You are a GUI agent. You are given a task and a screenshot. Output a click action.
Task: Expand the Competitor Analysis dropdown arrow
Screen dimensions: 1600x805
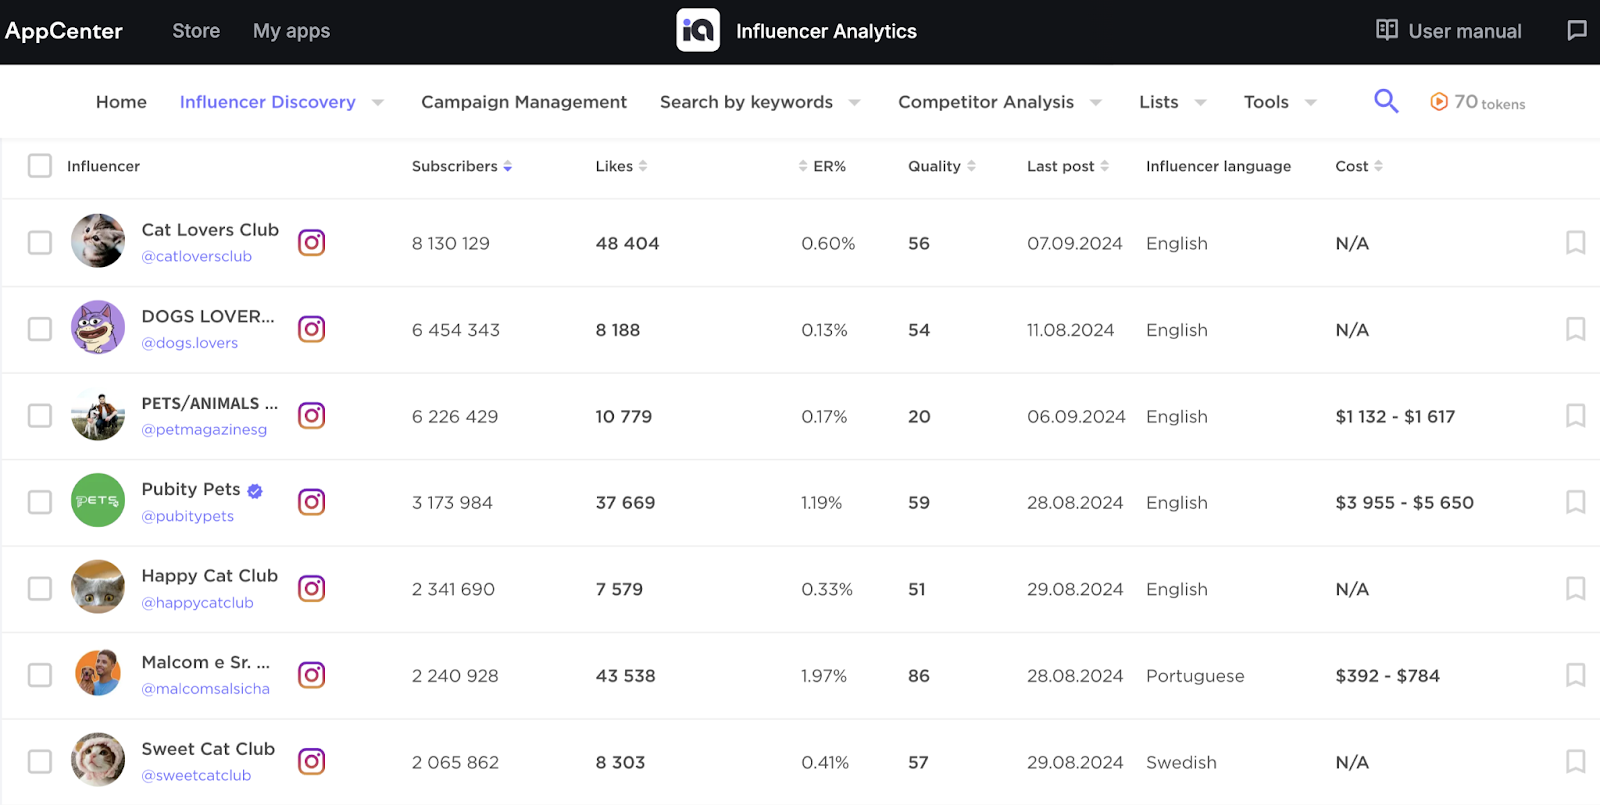click(1096, 102)
